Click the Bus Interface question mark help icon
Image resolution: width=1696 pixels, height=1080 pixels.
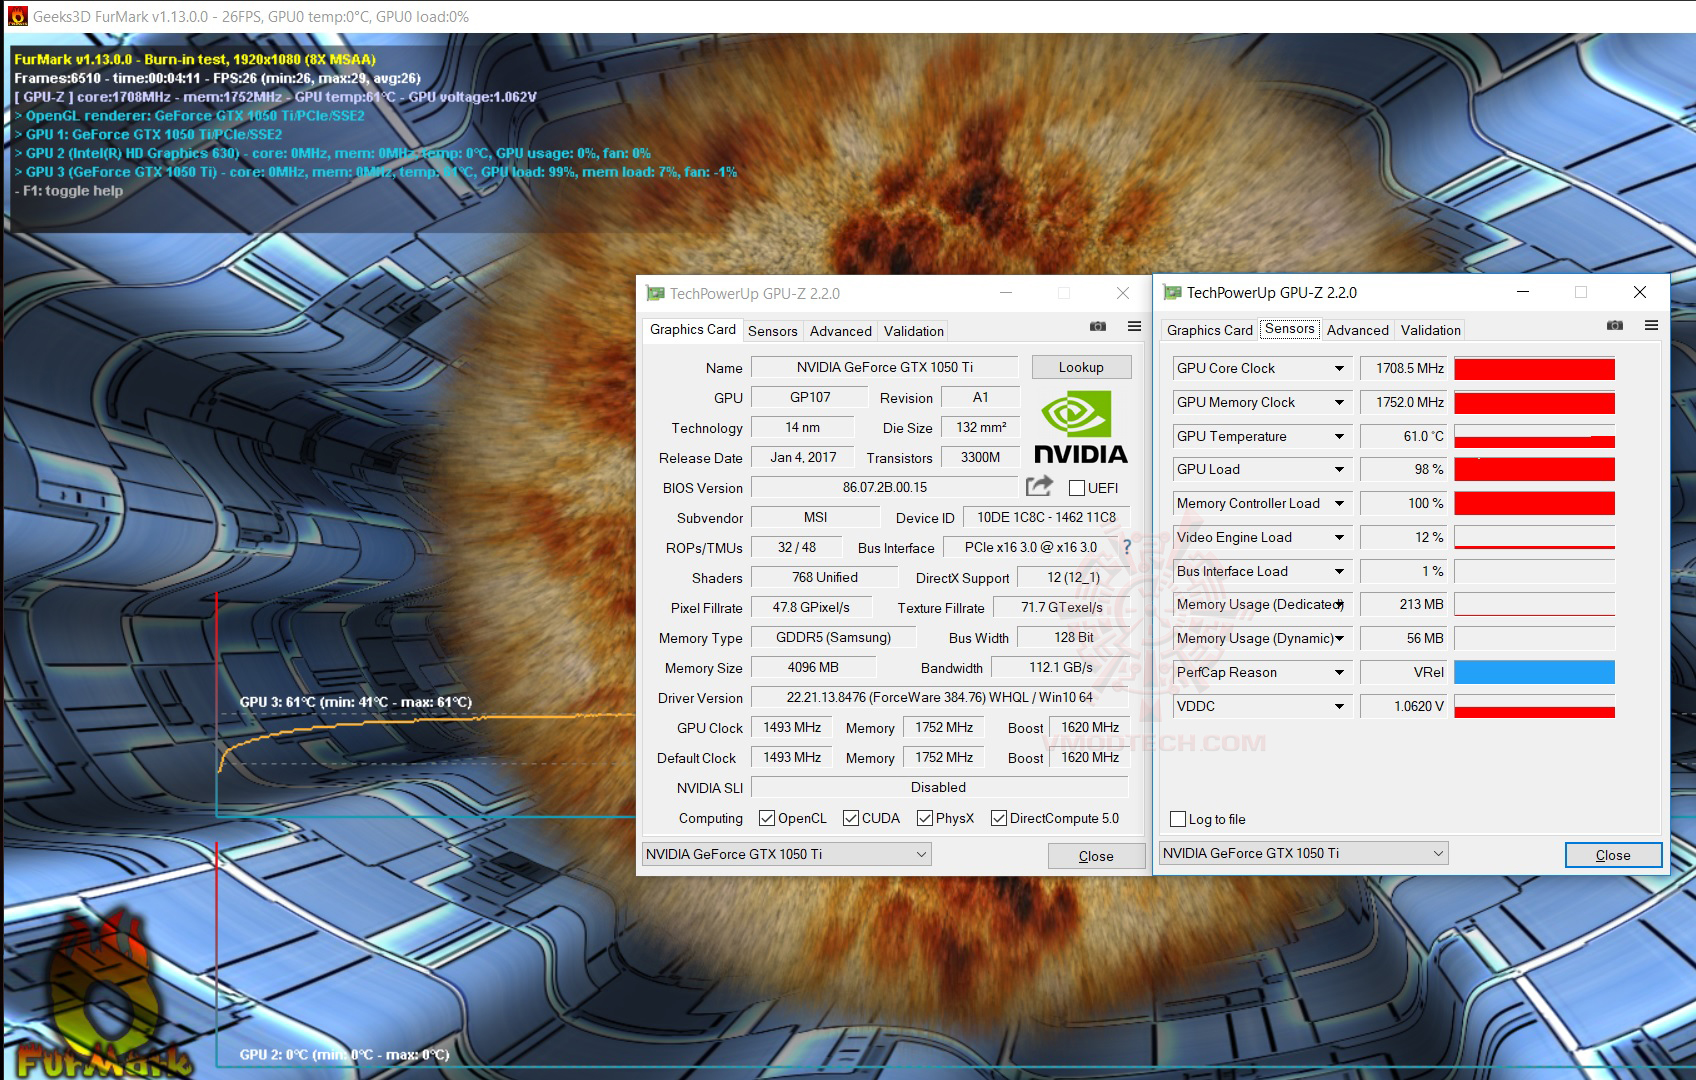(1127, 547)
